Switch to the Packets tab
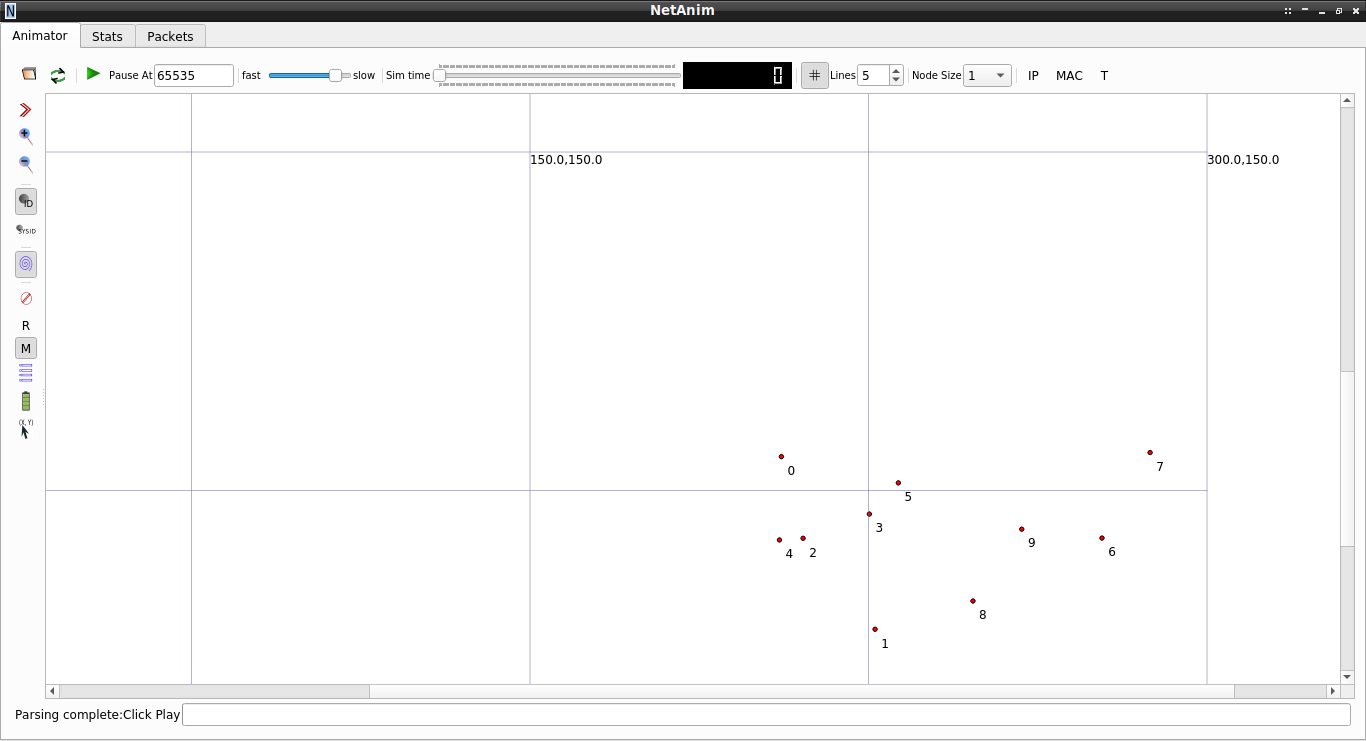Screen dimensions: 1366x741 pyautogui.click(x=169, y=35)
